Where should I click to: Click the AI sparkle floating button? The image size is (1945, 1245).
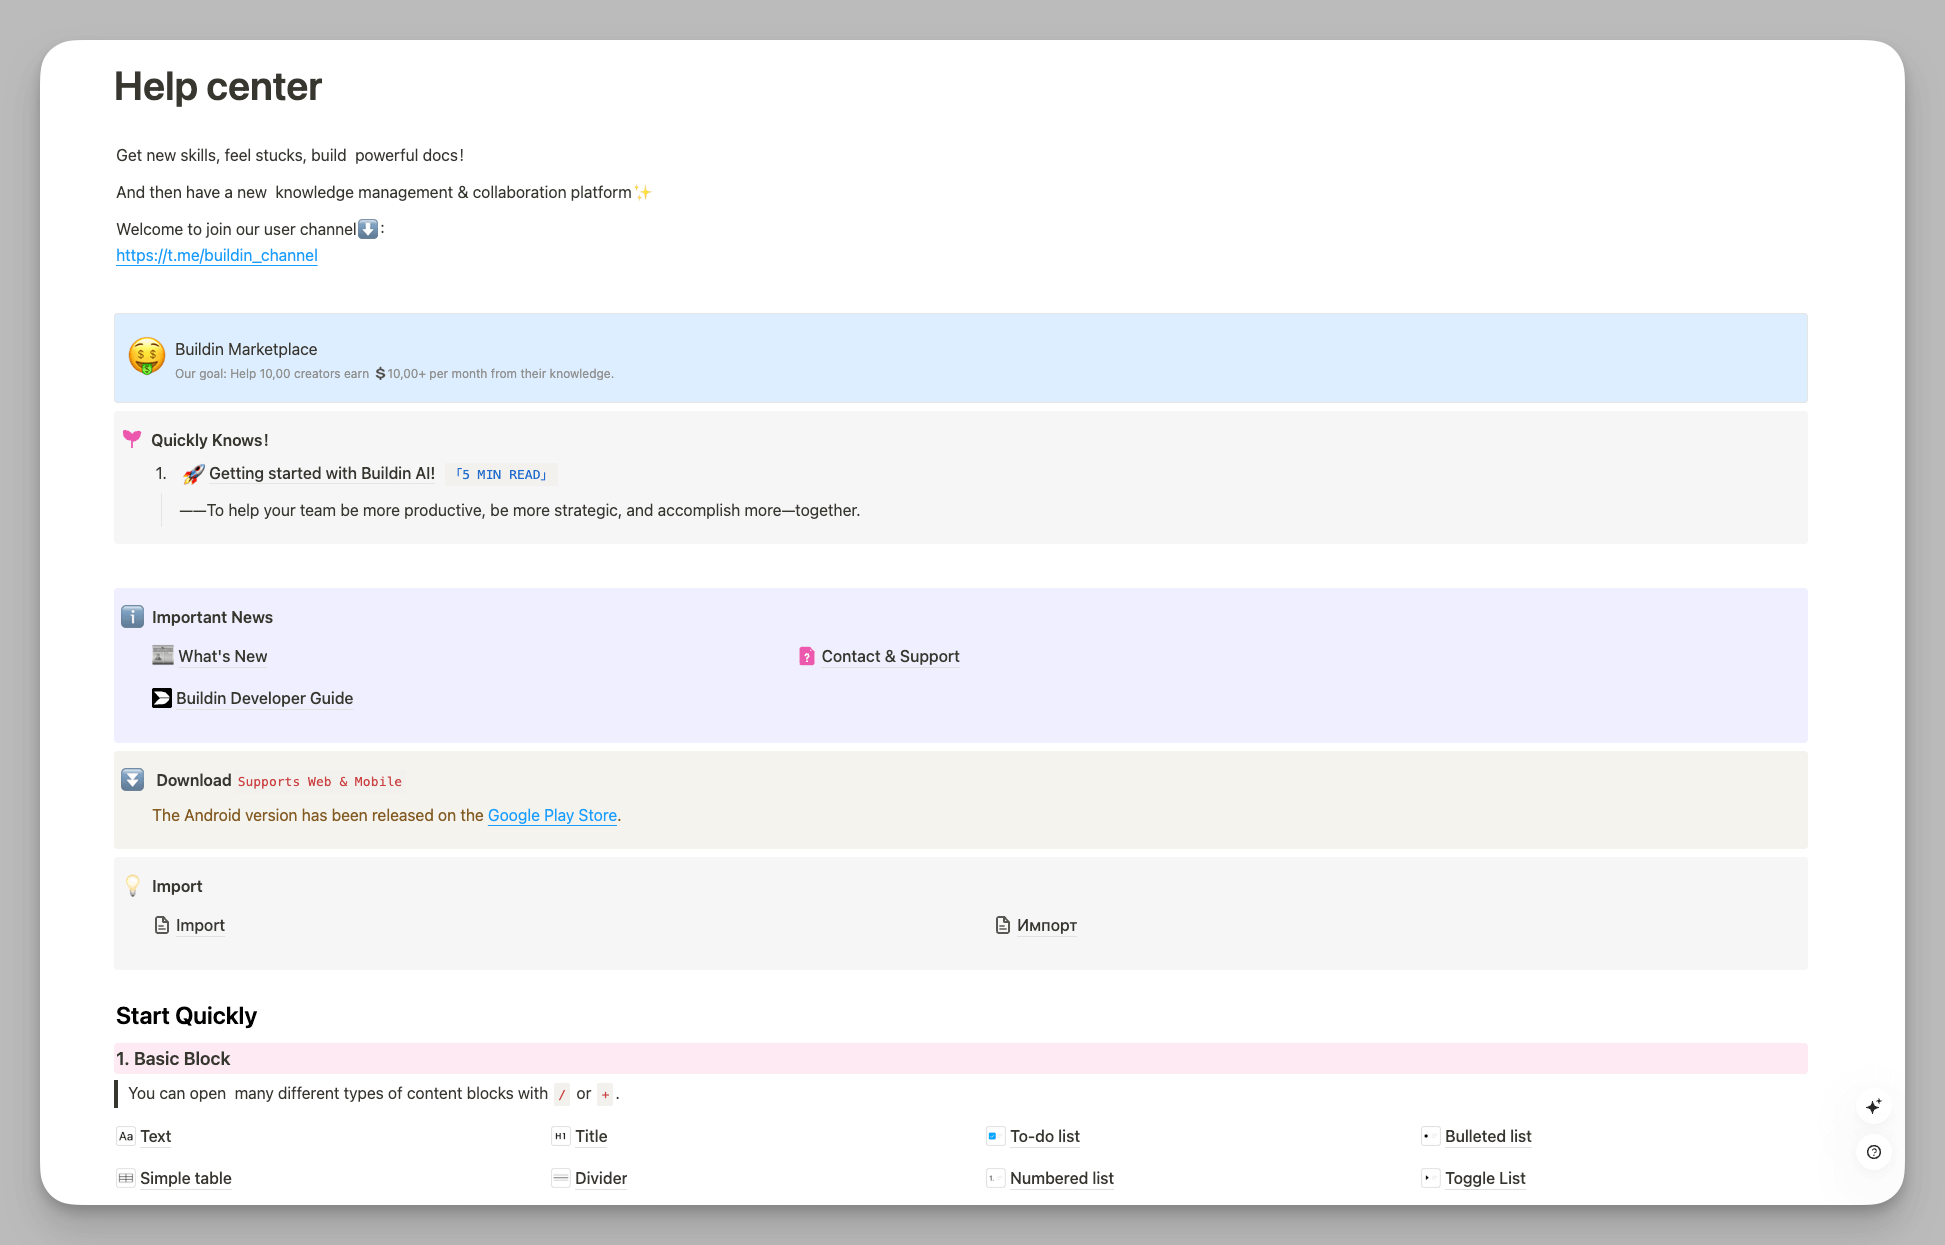[x=1873, y=1106]
